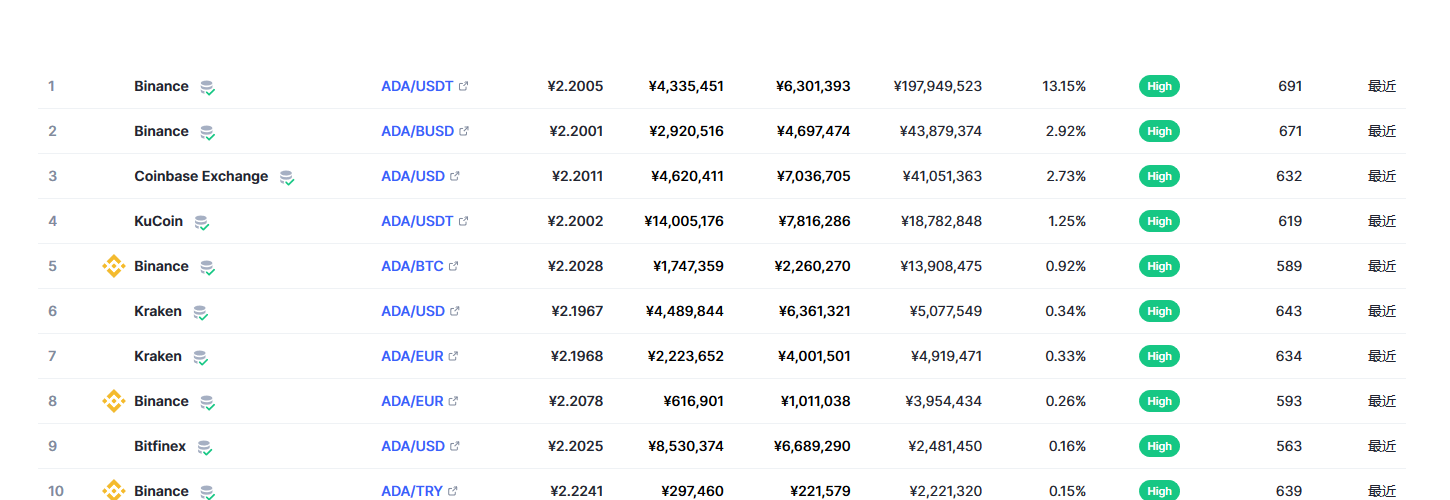Click High badge in ADA/BTC row
Viewport: 1450px width, 500px height.
pyautogui.click(x=1159, y=266)
